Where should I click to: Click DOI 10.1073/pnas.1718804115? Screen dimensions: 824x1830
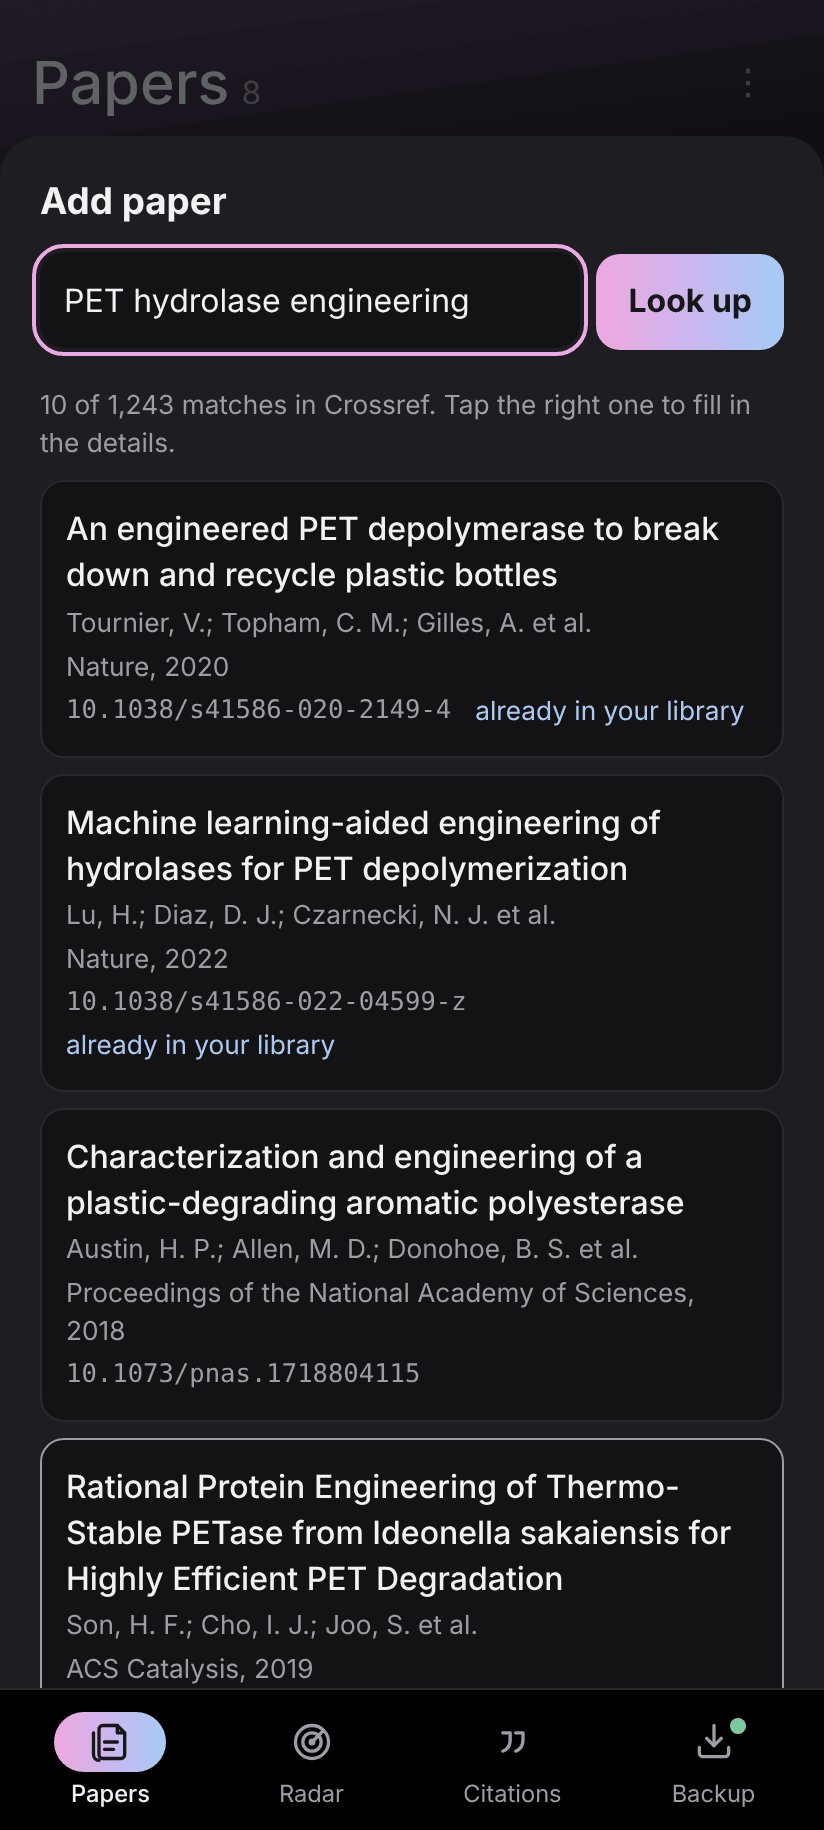pyautogui.click(x=243, y=1374)
